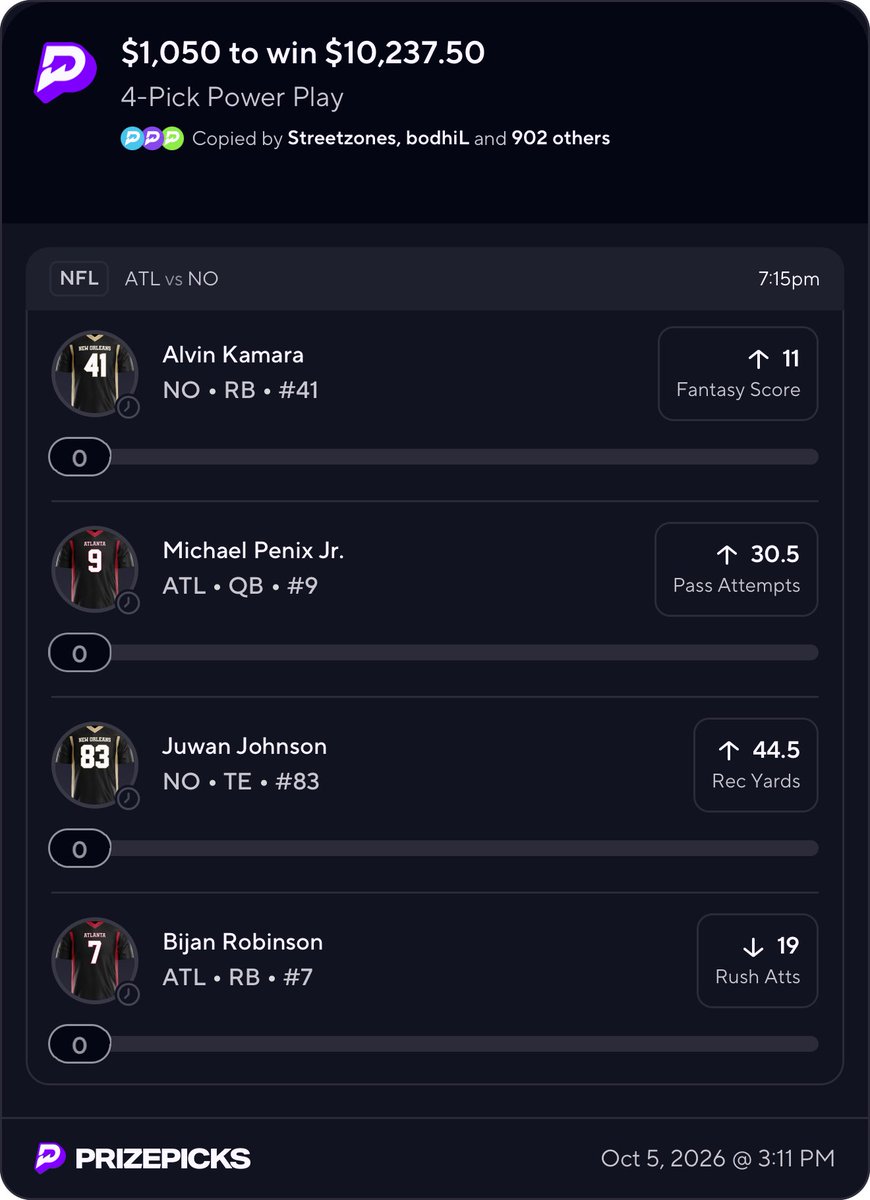The height and width of the screenshot is (1200, 870).
Task: Click the clock icon on Bijan Robinson's avatar
Action: (128, 994)
